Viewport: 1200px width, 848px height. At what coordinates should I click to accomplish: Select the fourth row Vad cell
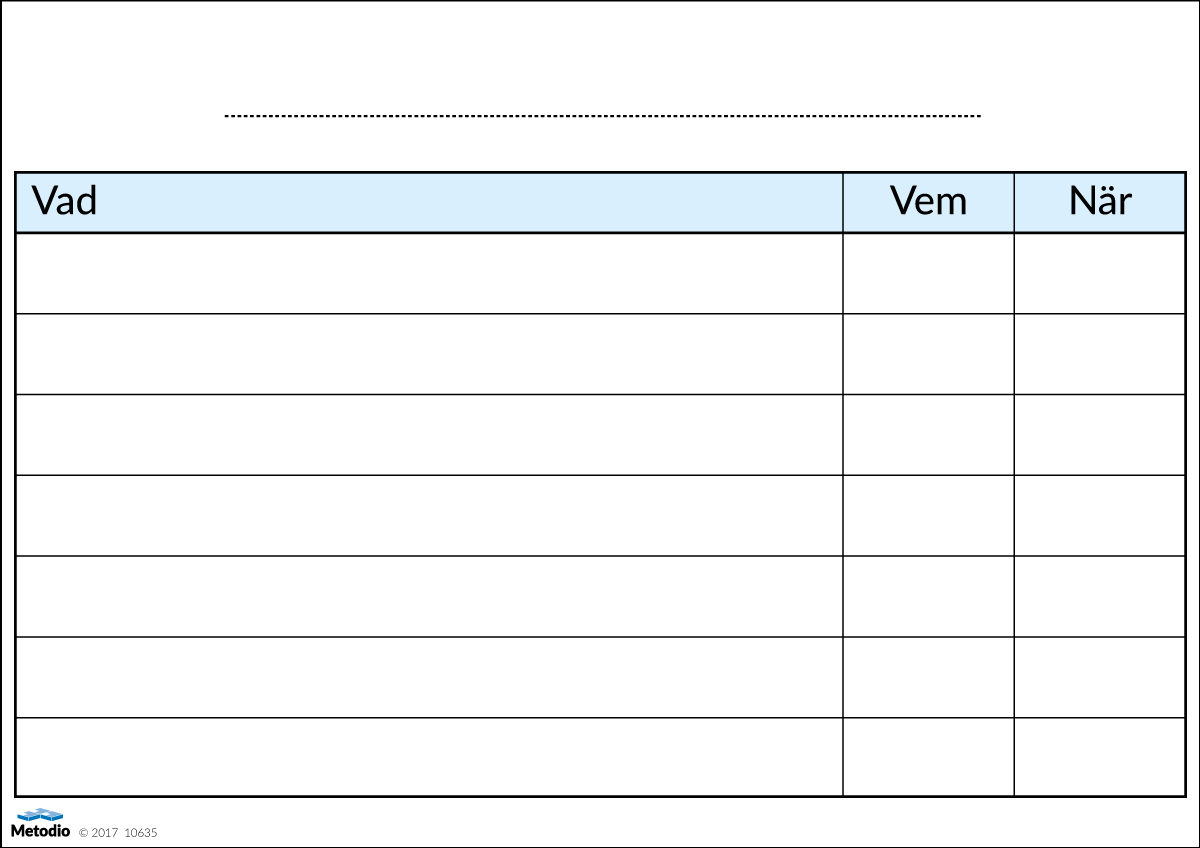coord(429,515)
